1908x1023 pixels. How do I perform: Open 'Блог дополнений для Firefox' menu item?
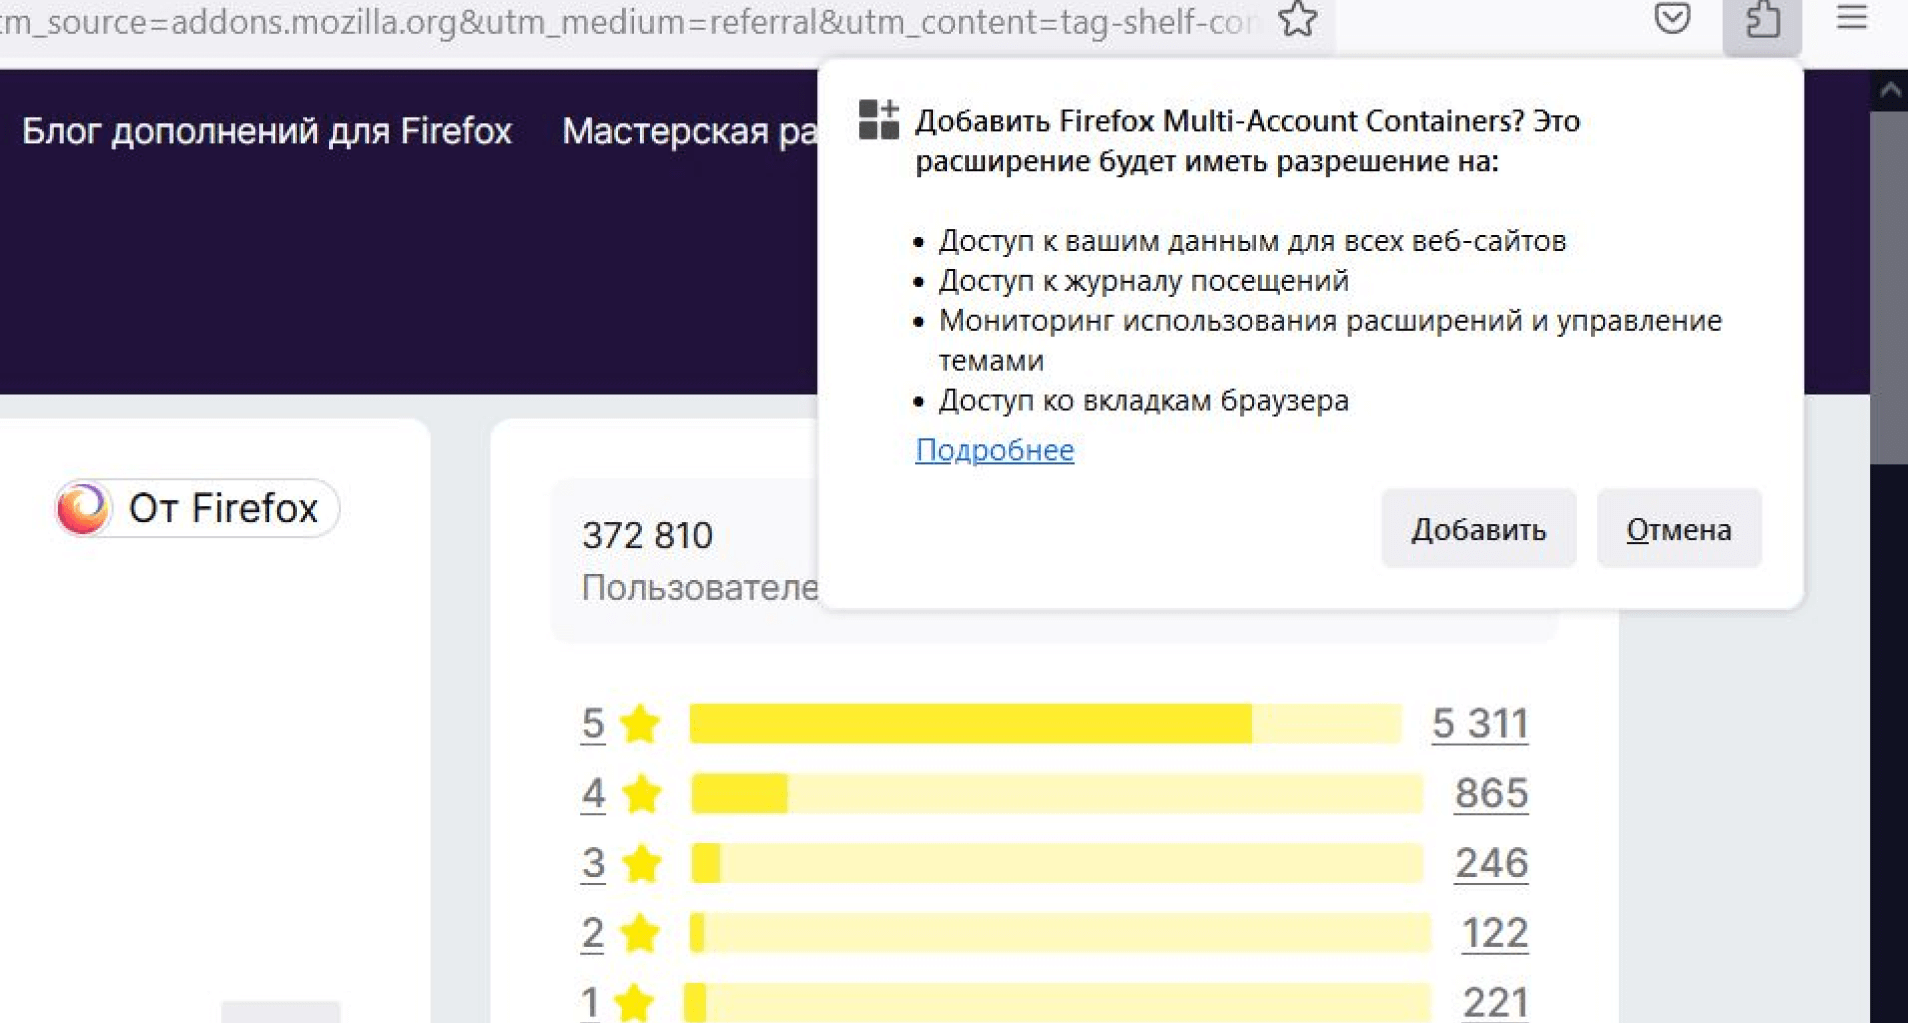[x=267, y=131]
